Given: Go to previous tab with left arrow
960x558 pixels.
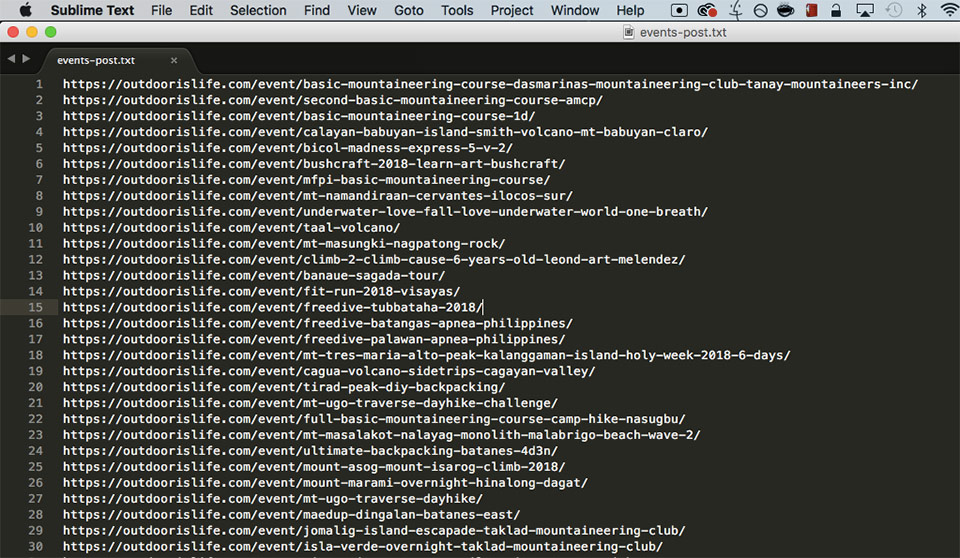Looking at the screenshot, I should [11, 59].
